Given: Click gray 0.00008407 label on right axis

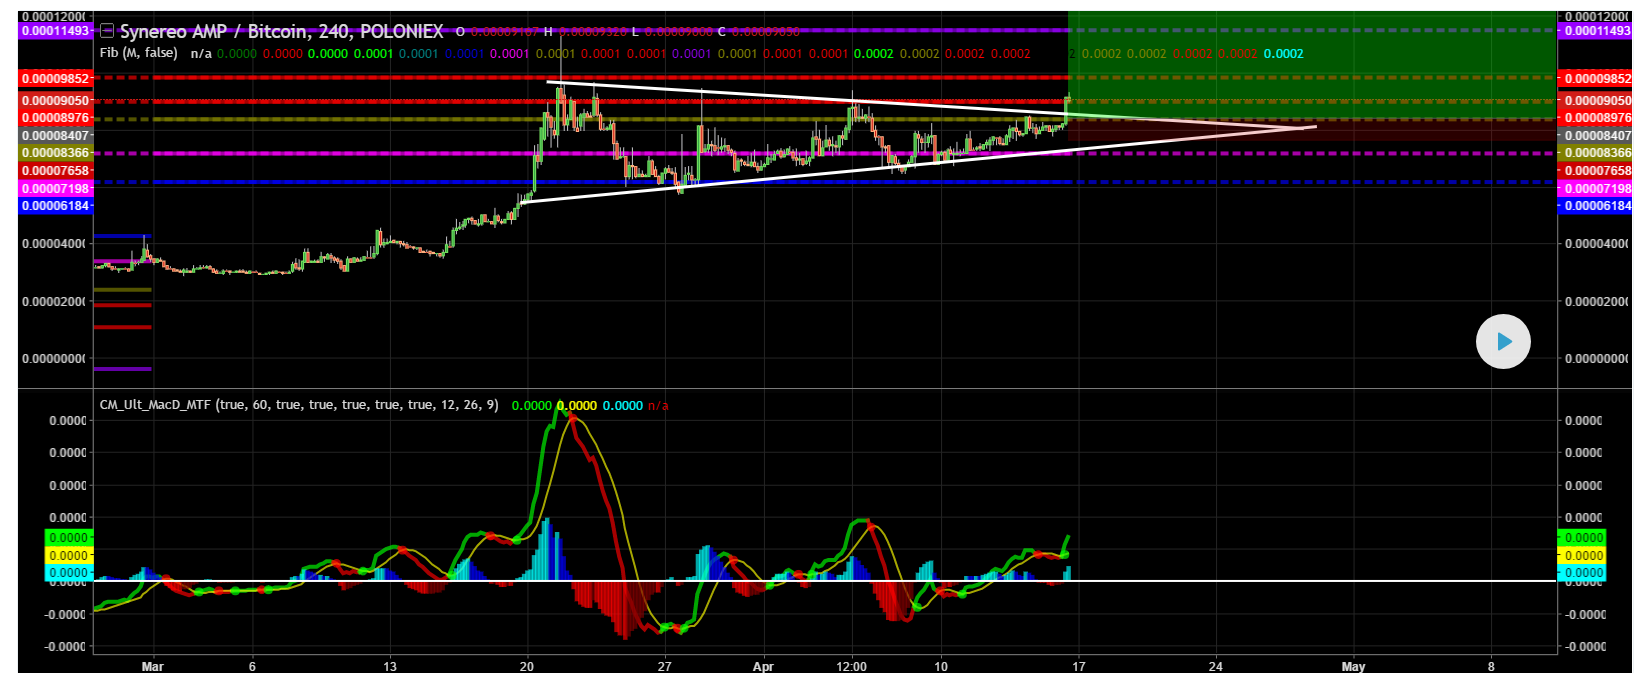Looking at the screenshot, I should pos(1597,136).
